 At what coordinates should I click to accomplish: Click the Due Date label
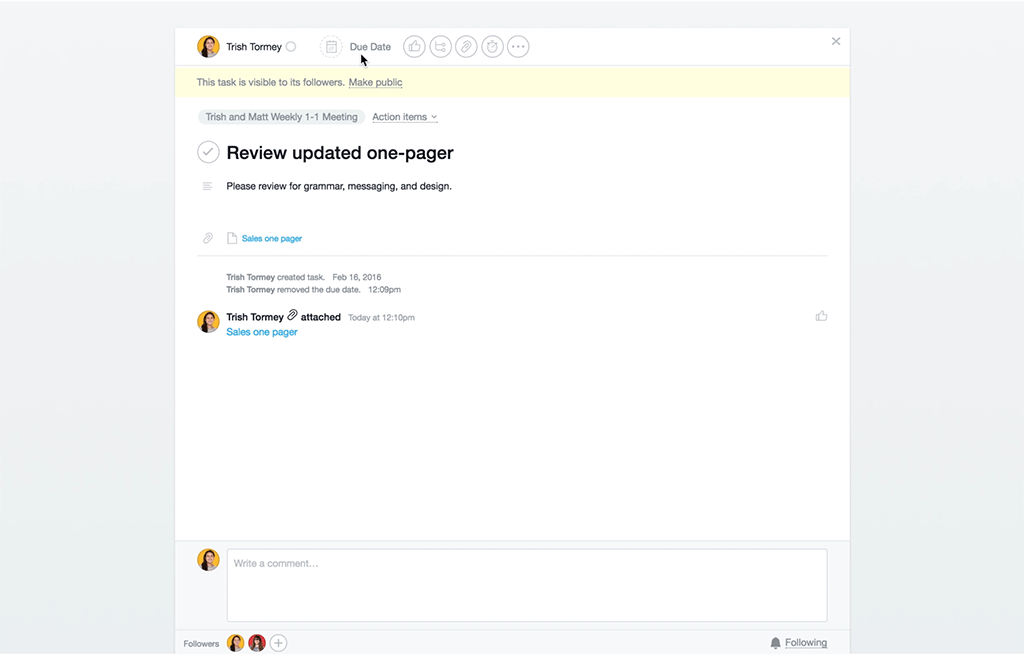point(370,47)
